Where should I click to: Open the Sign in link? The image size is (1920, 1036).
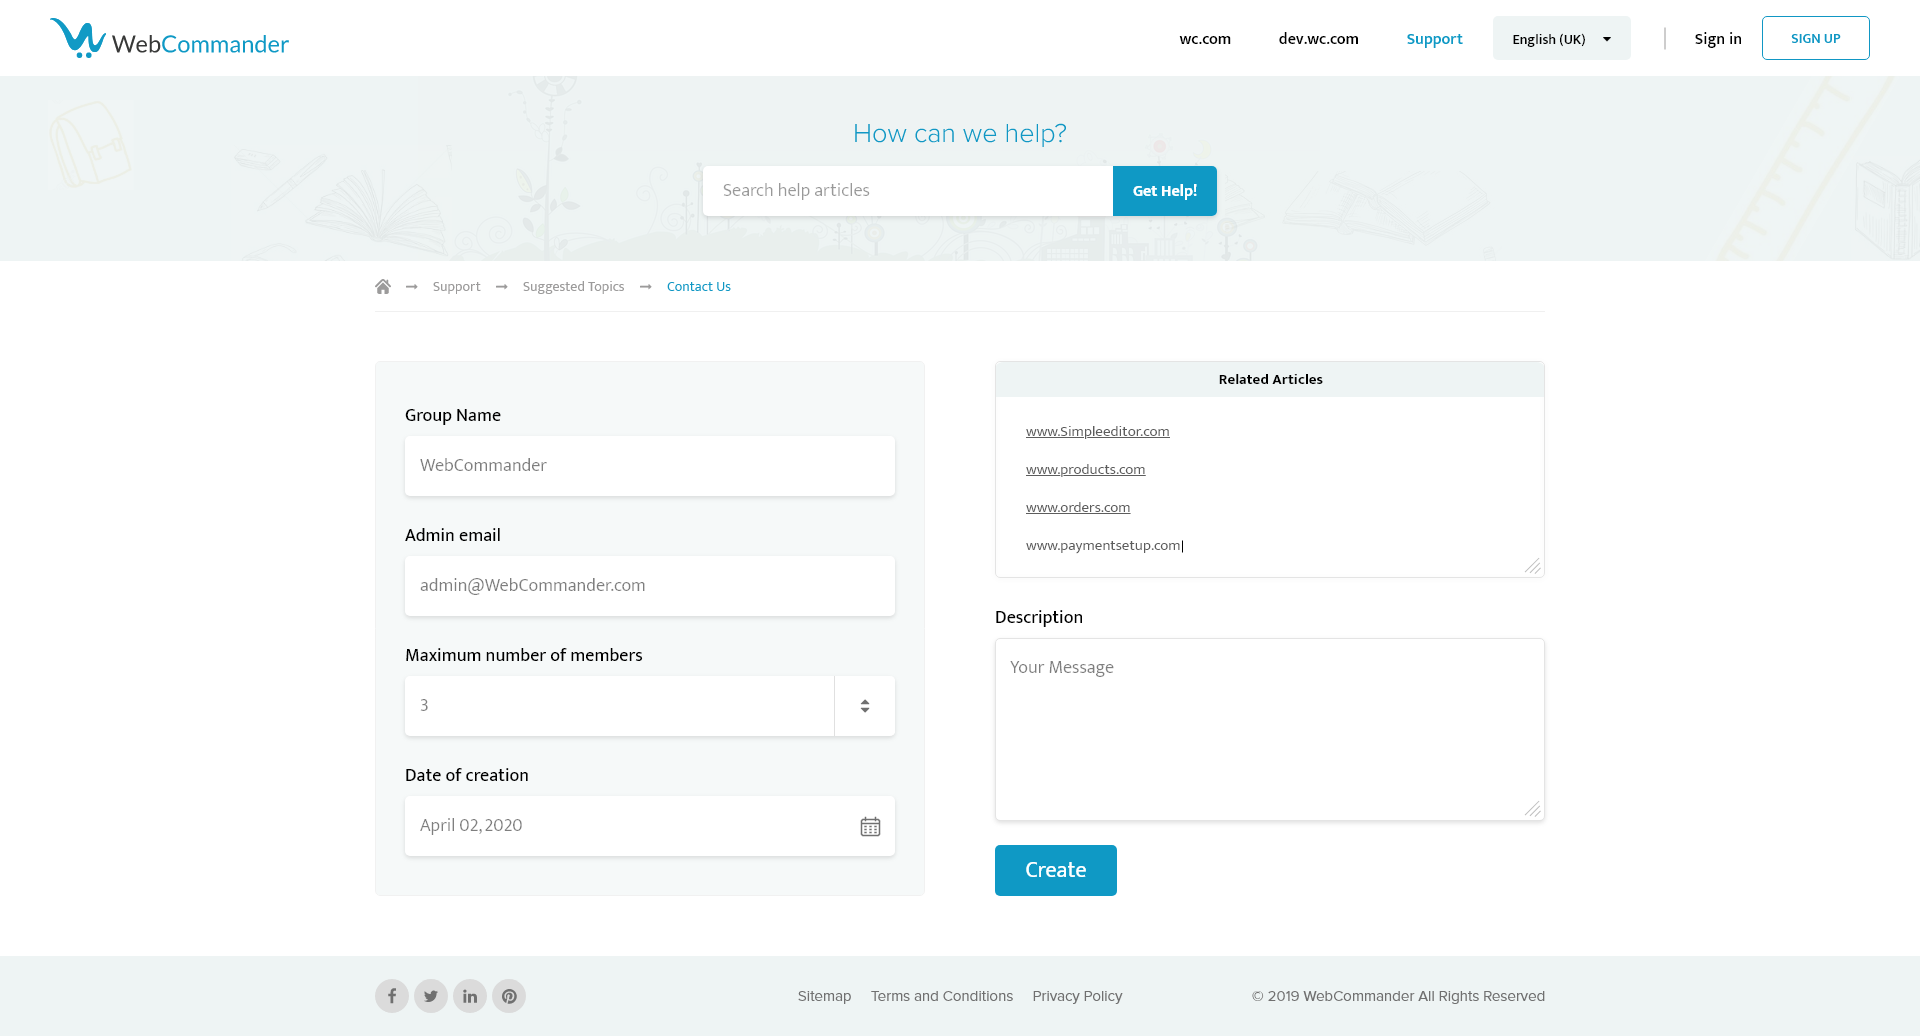[x=1717, y=39]
